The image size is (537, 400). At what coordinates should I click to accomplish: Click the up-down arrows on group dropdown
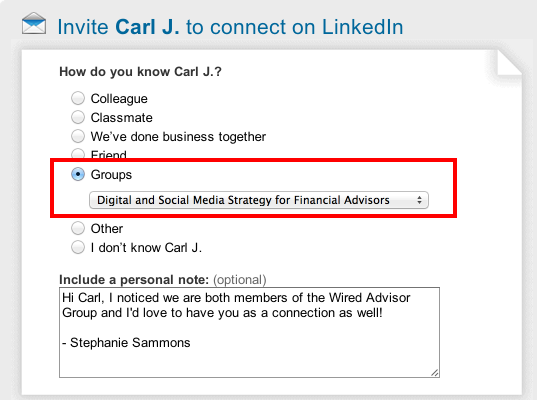pyautogui.click(x=419, y=200)
